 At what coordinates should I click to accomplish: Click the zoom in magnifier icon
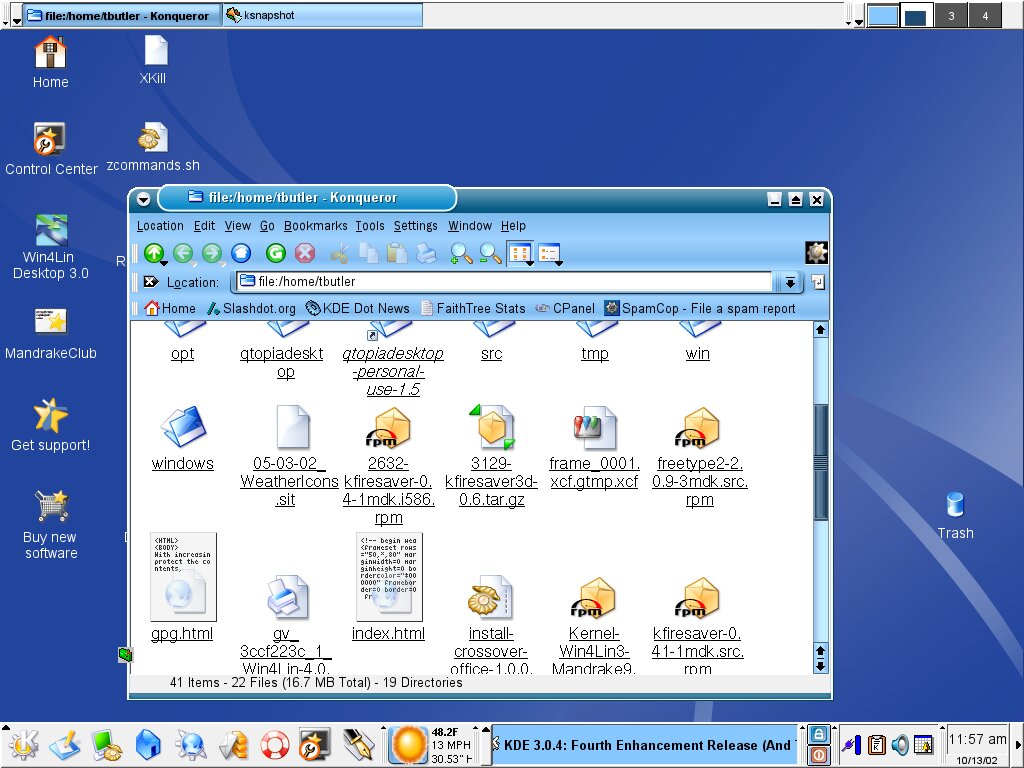[x=460, y=254]
